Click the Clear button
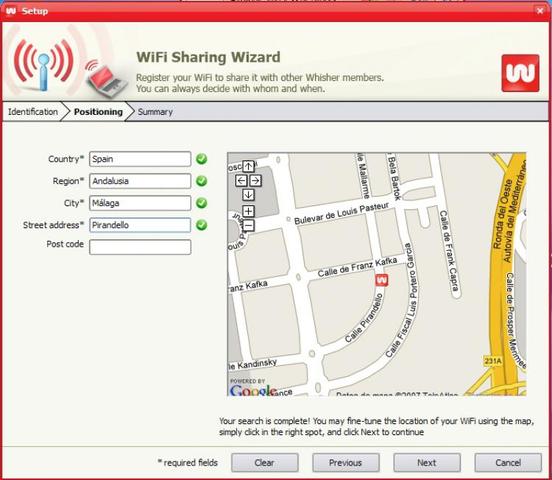This screenshot has height=480, width=552. pos(265,462)
